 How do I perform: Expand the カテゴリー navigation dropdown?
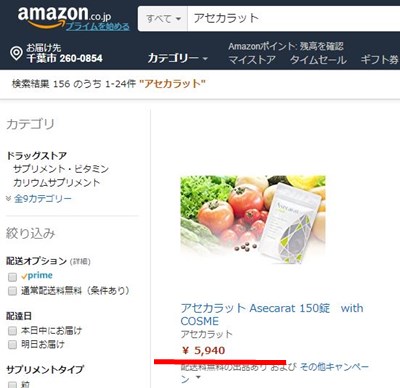pyautogui.click(x=178, y=59)
